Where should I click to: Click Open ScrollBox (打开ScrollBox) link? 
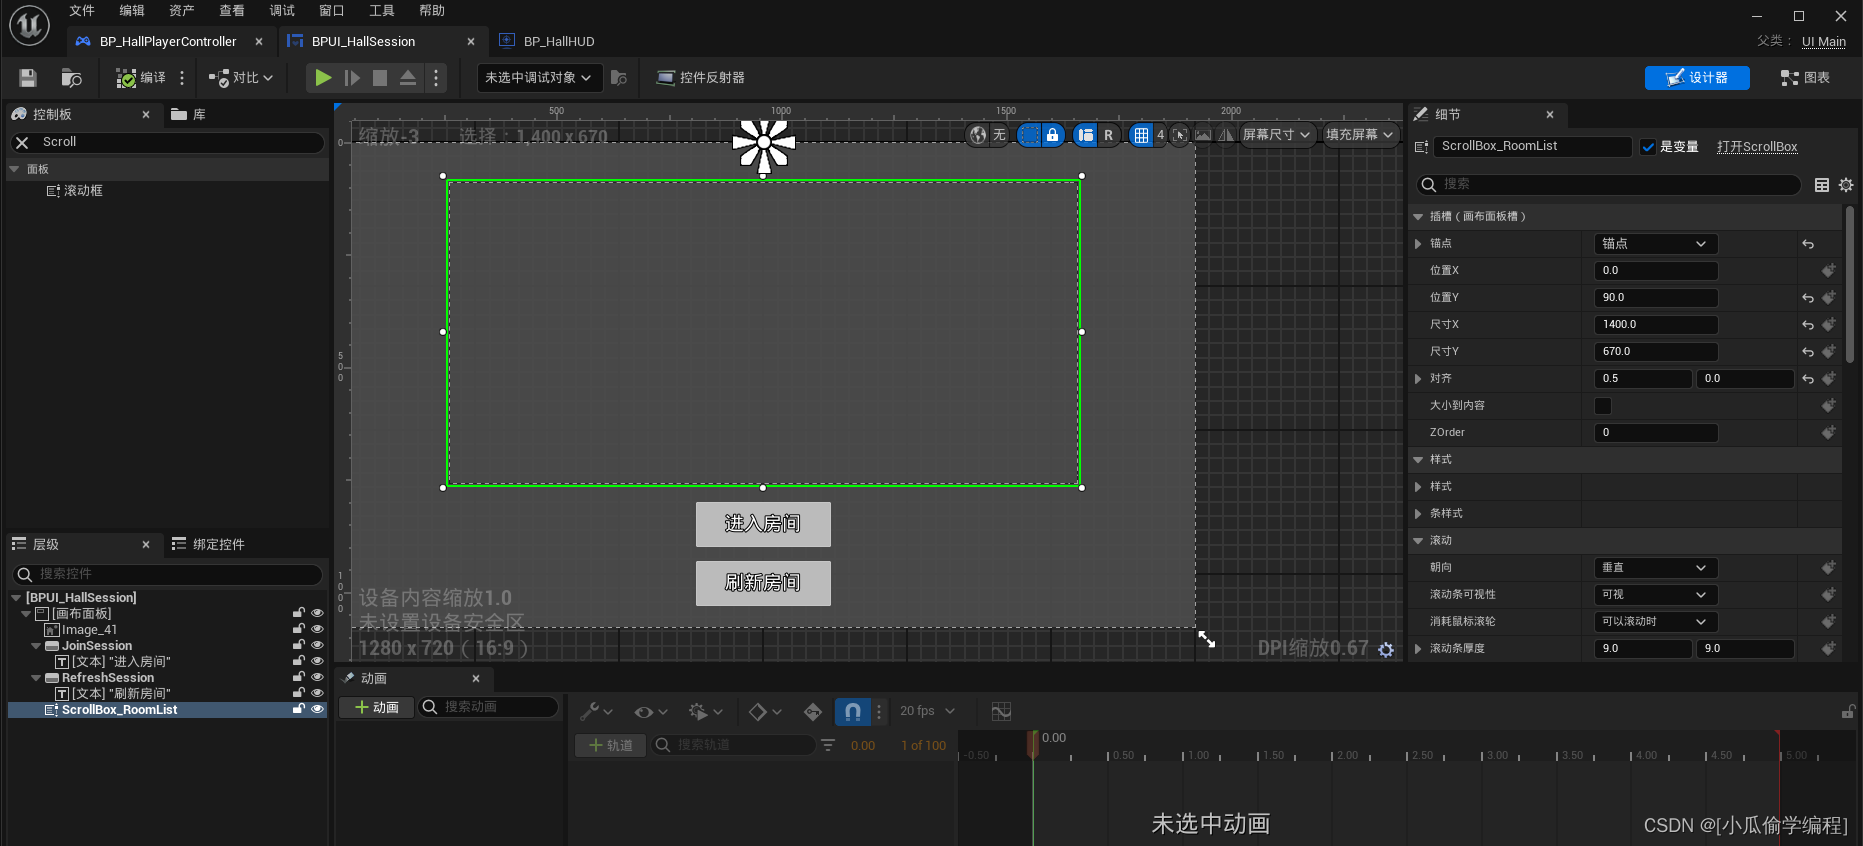click(1757, 147)
